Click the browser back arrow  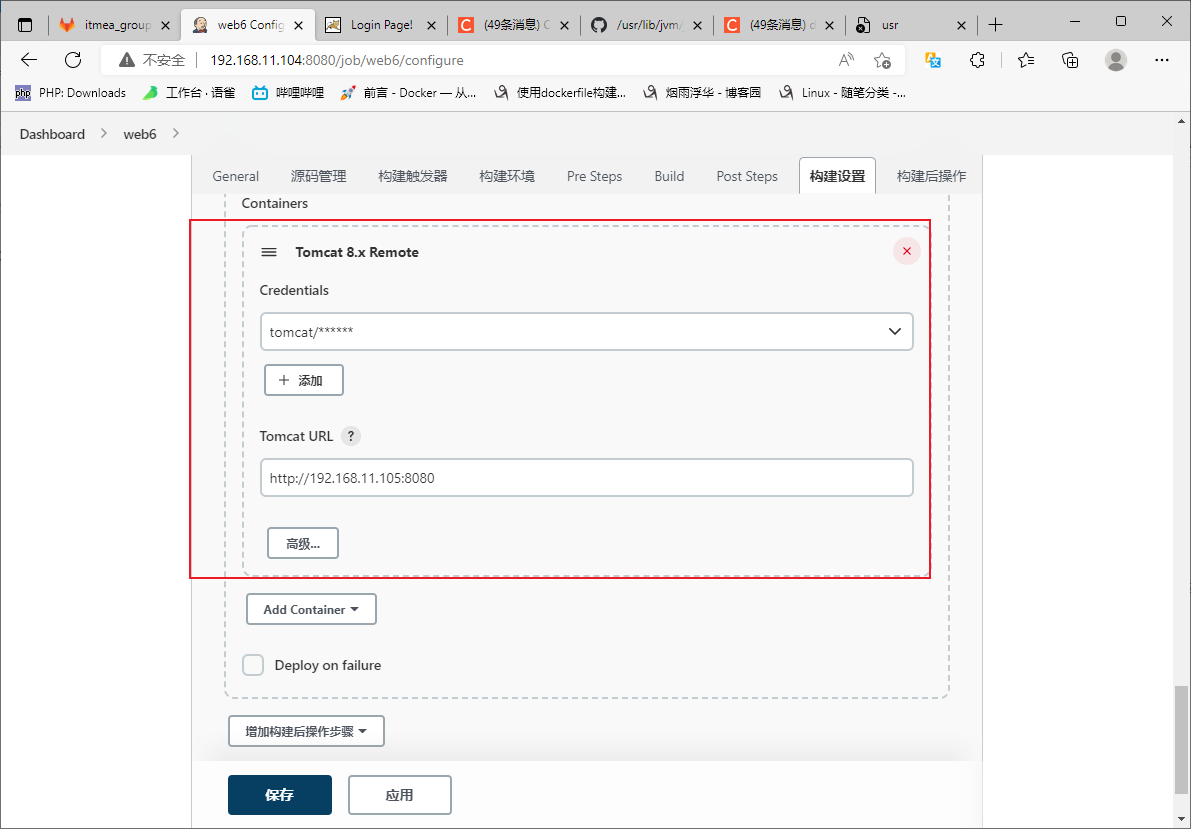click(x=29, y=60)
